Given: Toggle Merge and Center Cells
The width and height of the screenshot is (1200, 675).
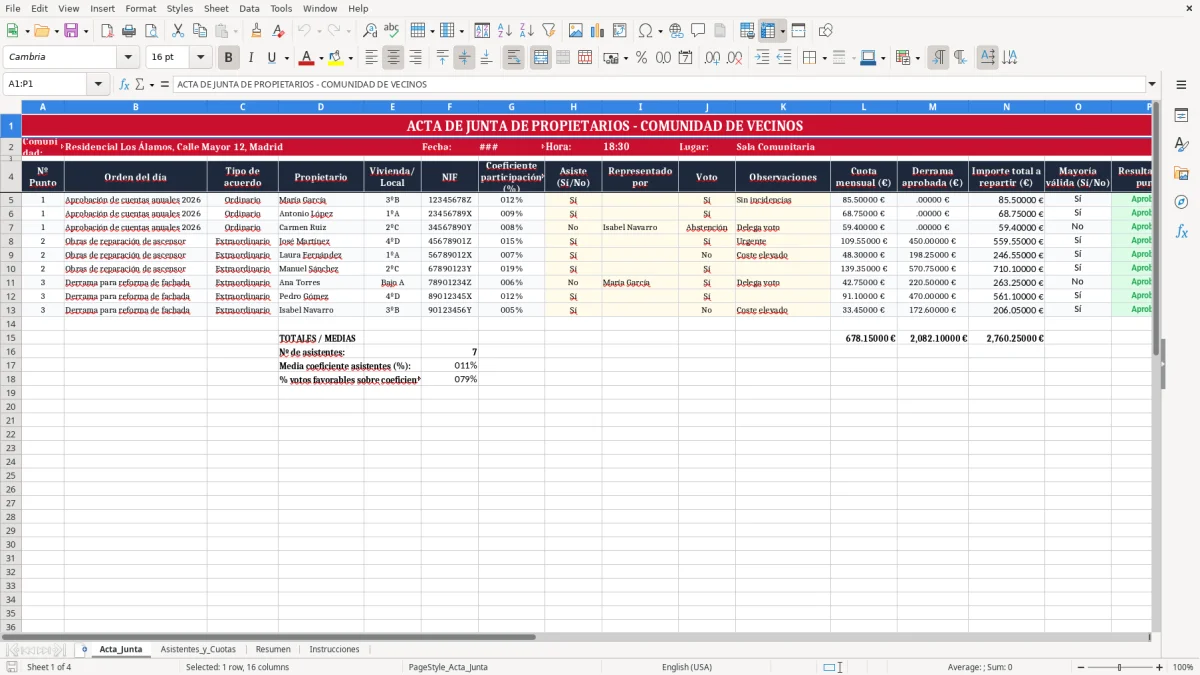Looking at the screenshot, I should click(541, 58).
